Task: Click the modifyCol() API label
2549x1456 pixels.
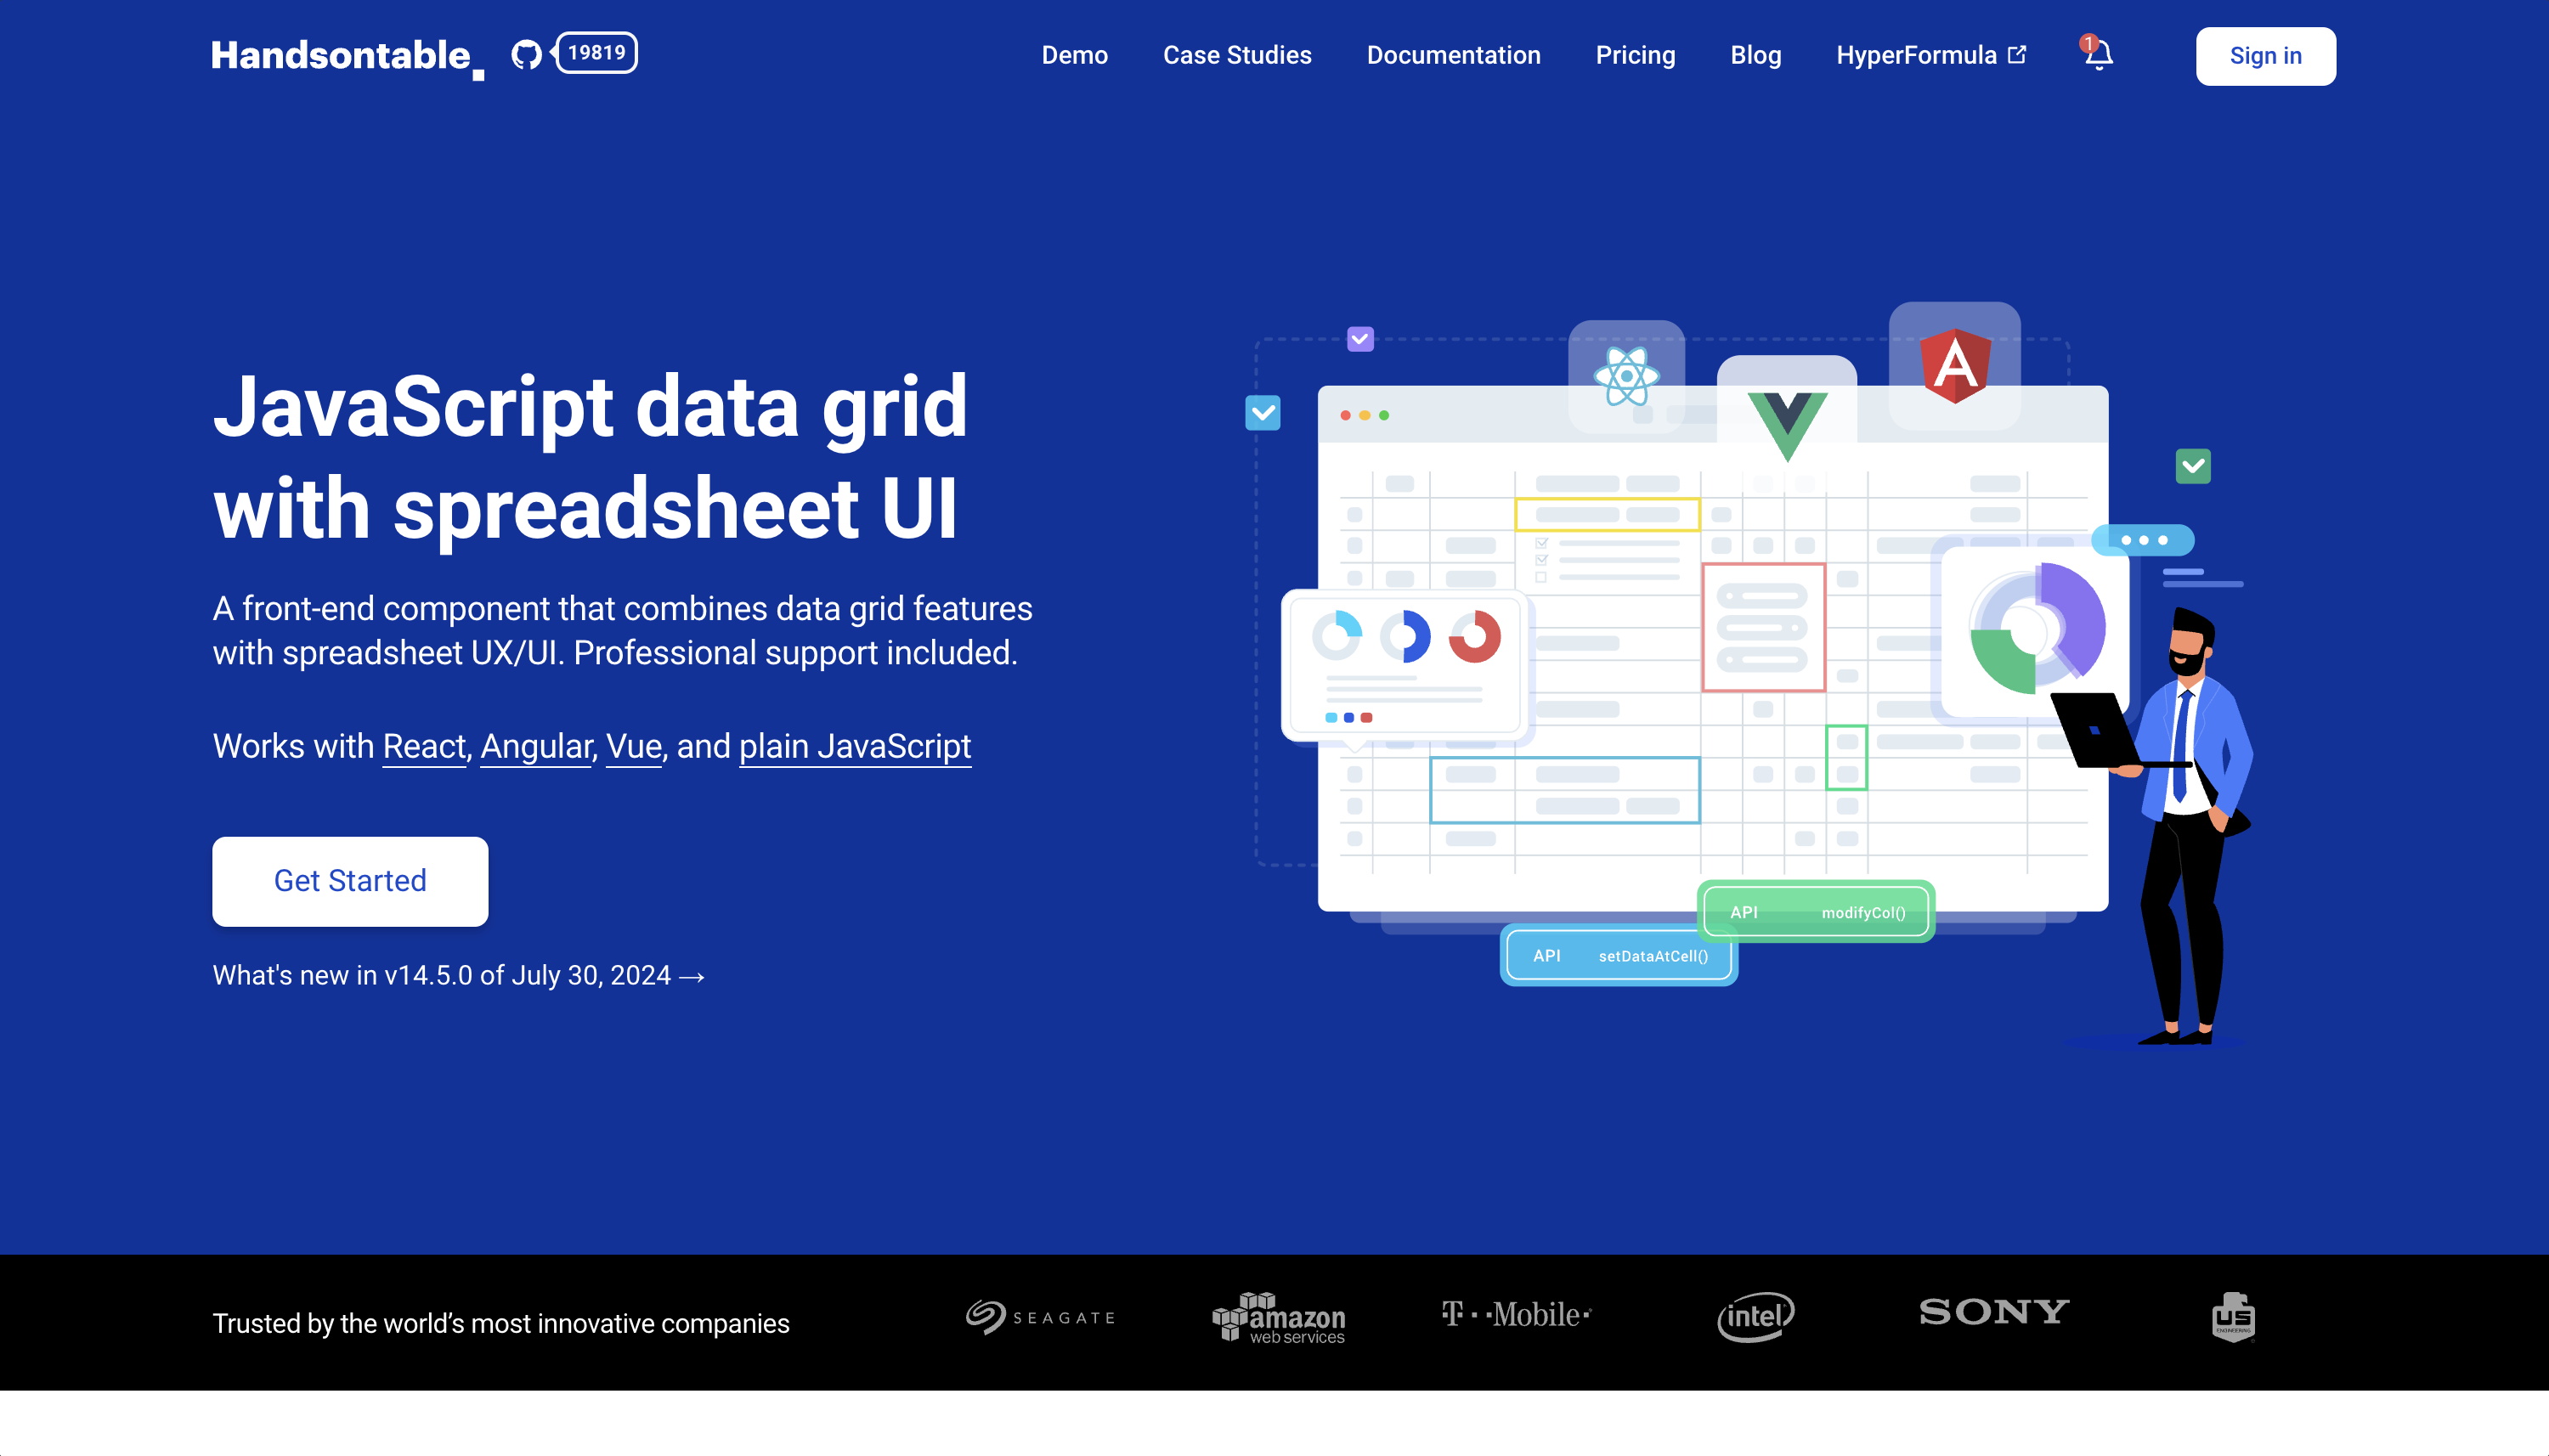Action: pyautogui.click(x=1816, y=912)
